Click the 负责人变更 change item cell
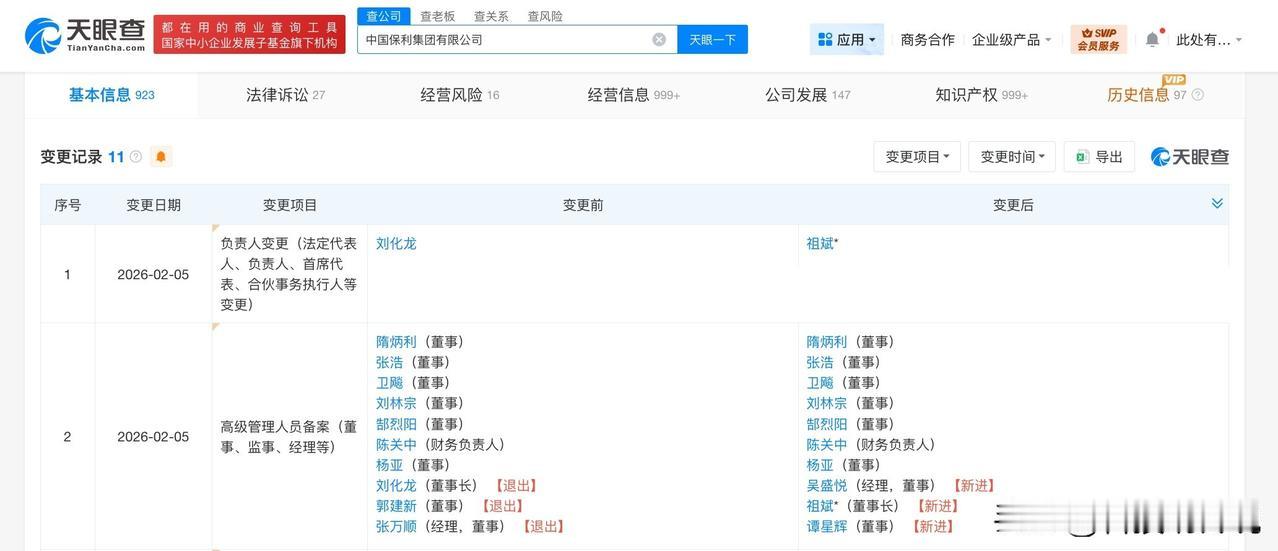This screenshot has width=1278, height=551. [x=289, y=274]
